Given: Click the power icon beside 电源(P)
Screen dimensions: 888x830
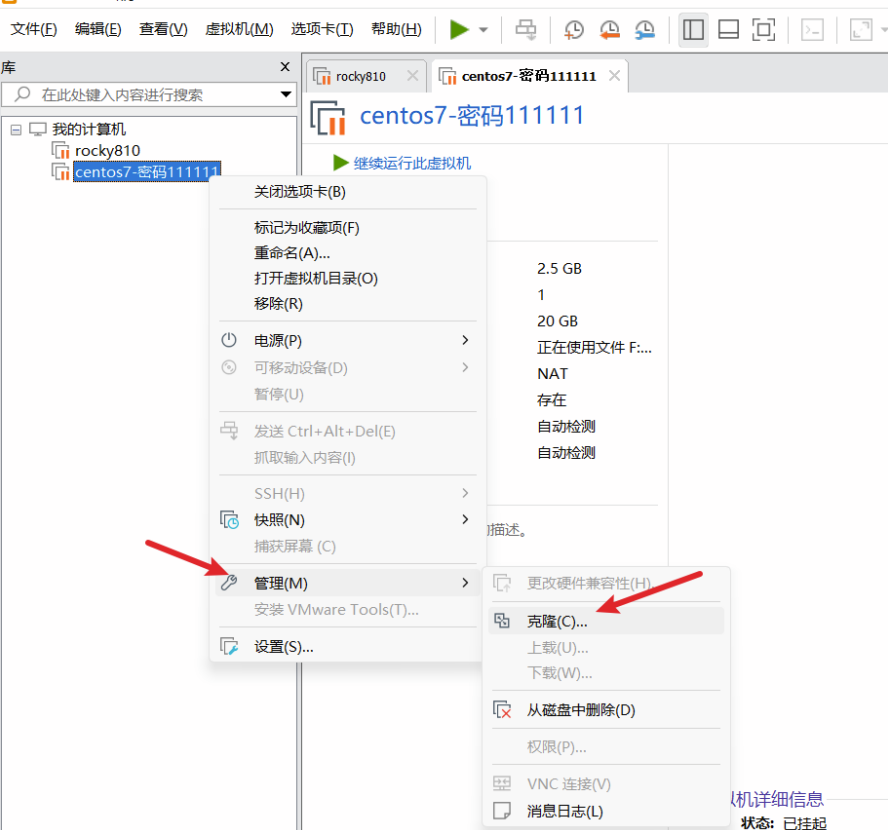Looking at the screenshot, I should (x=229, y=340).
